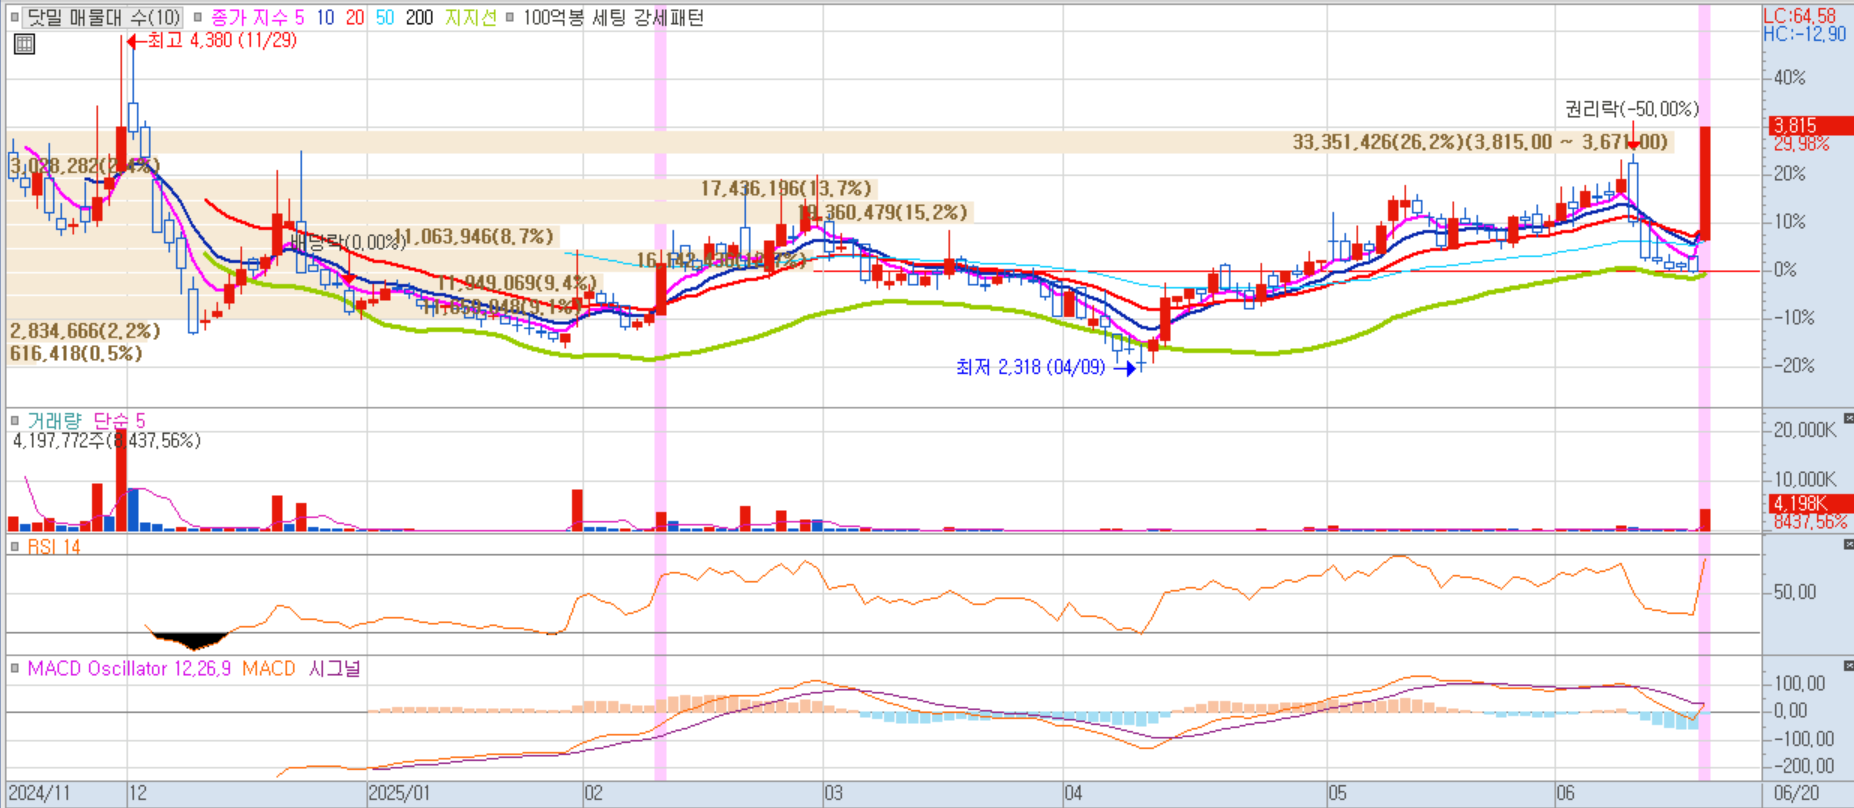The height and width of the screenshot is (808, 1854).
Task: Close the volume panel with its X icon
Action: pos(1848,418)
